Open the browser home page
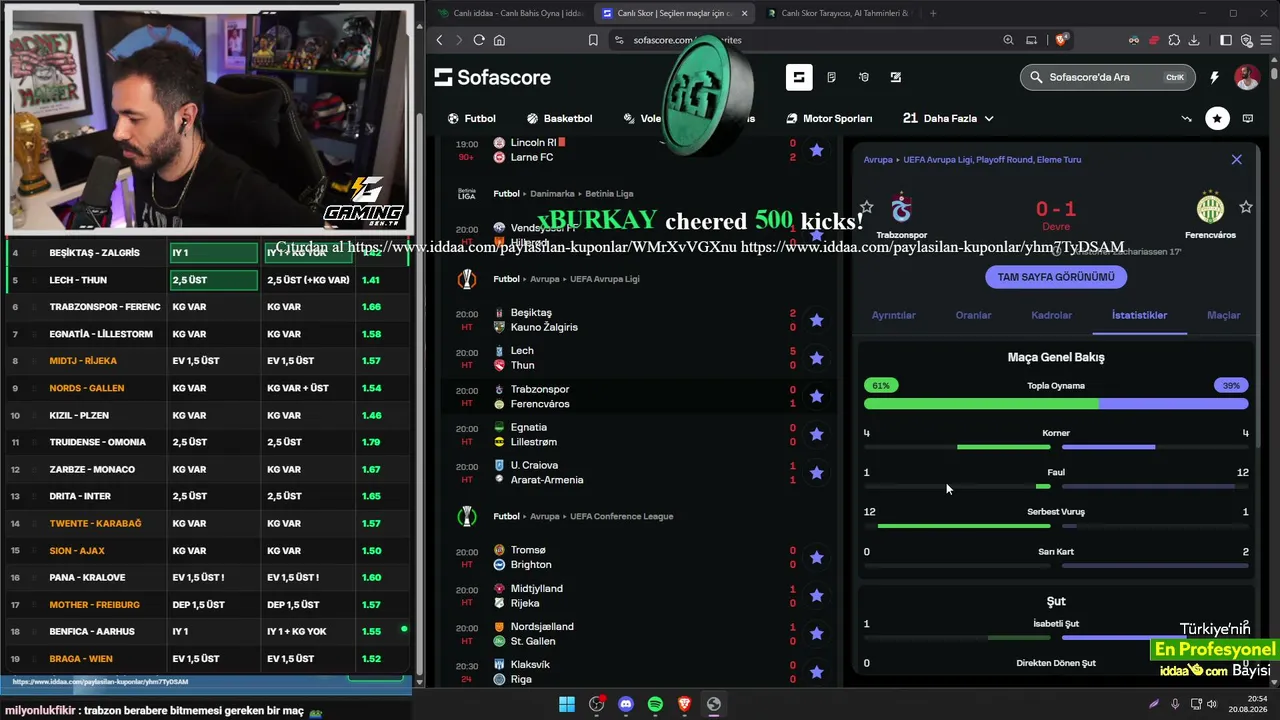 (499, 40)
